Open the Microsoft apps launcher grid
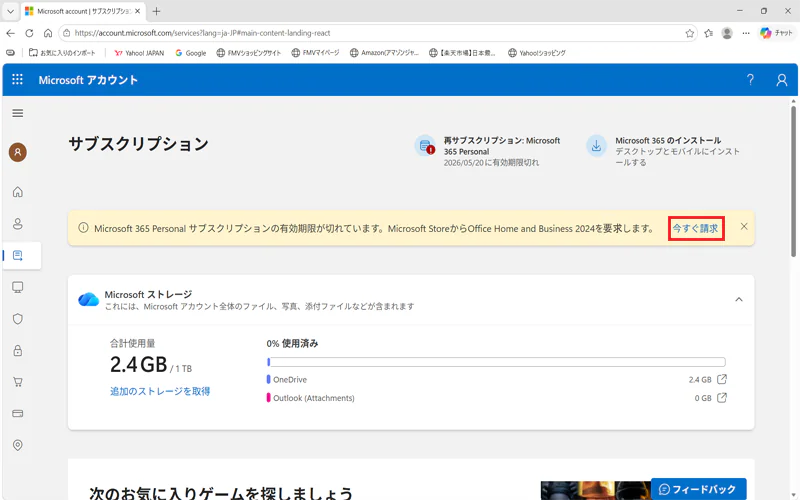This screenshot has height=500, width=800. point(17,80)
